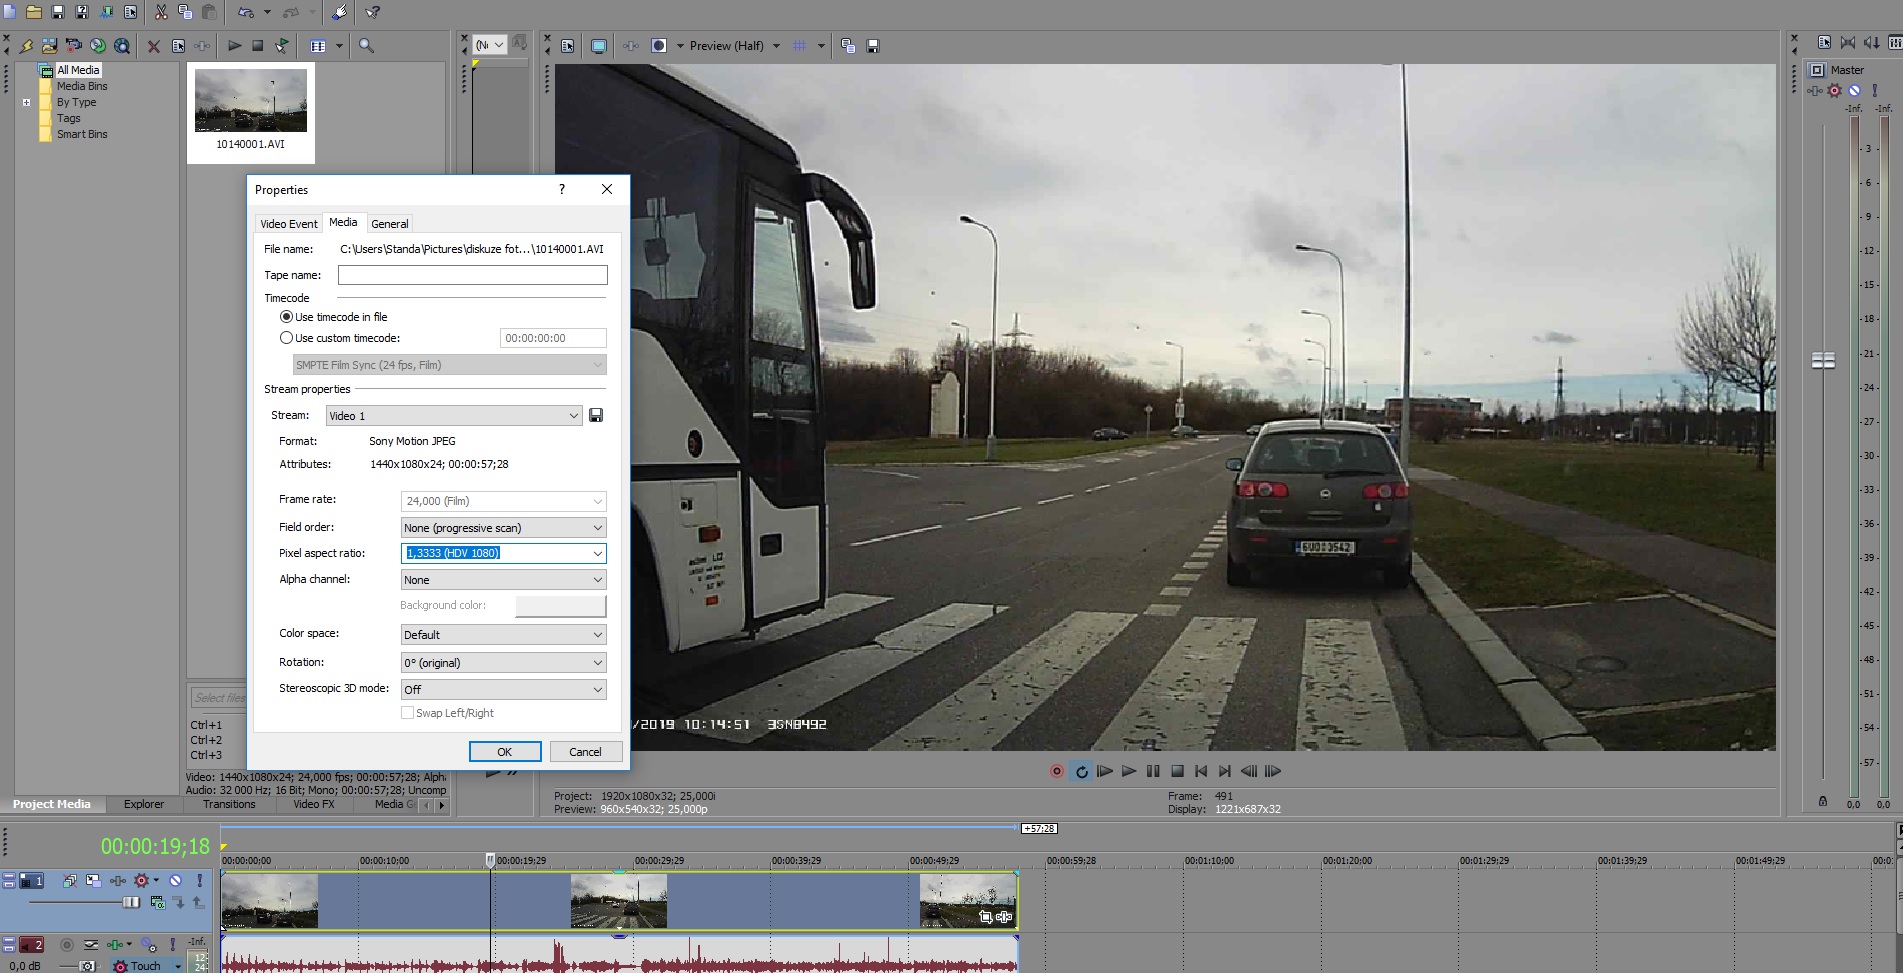Open the Field order dropdown
Screen dimensions: 1903x973
pyautogui.click(x=597, y=528)
